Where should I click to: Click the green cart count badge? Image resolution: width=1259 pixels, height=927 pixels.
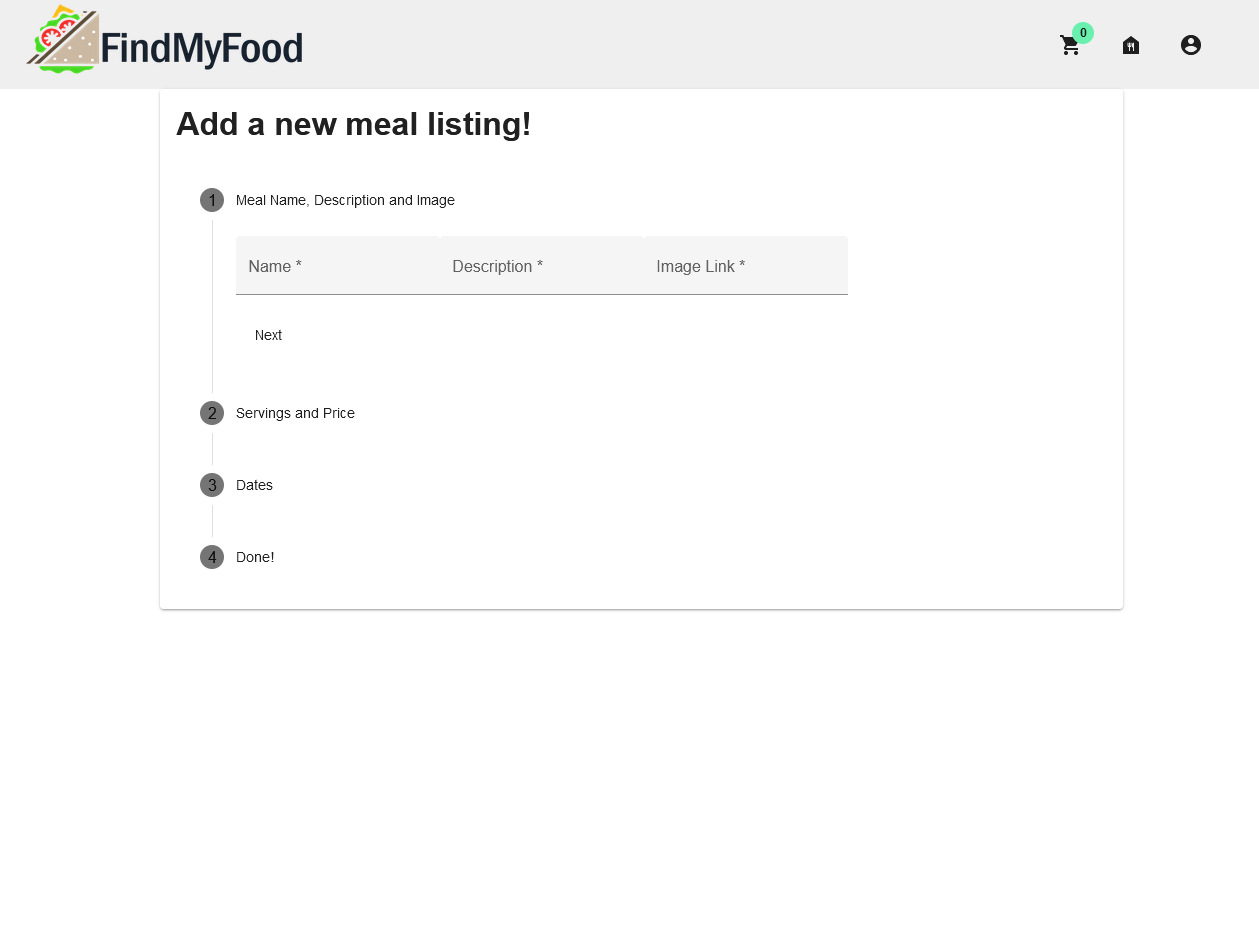[1083, 33]
